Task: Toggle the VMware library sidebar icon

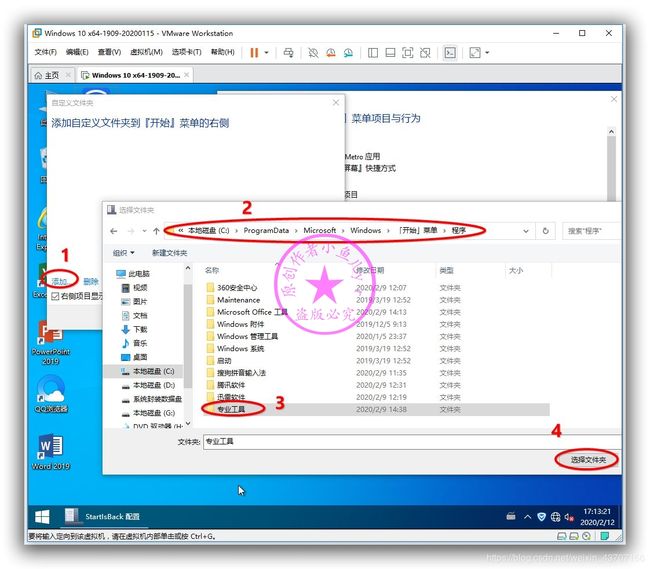Action: click(x=373, y=53)
